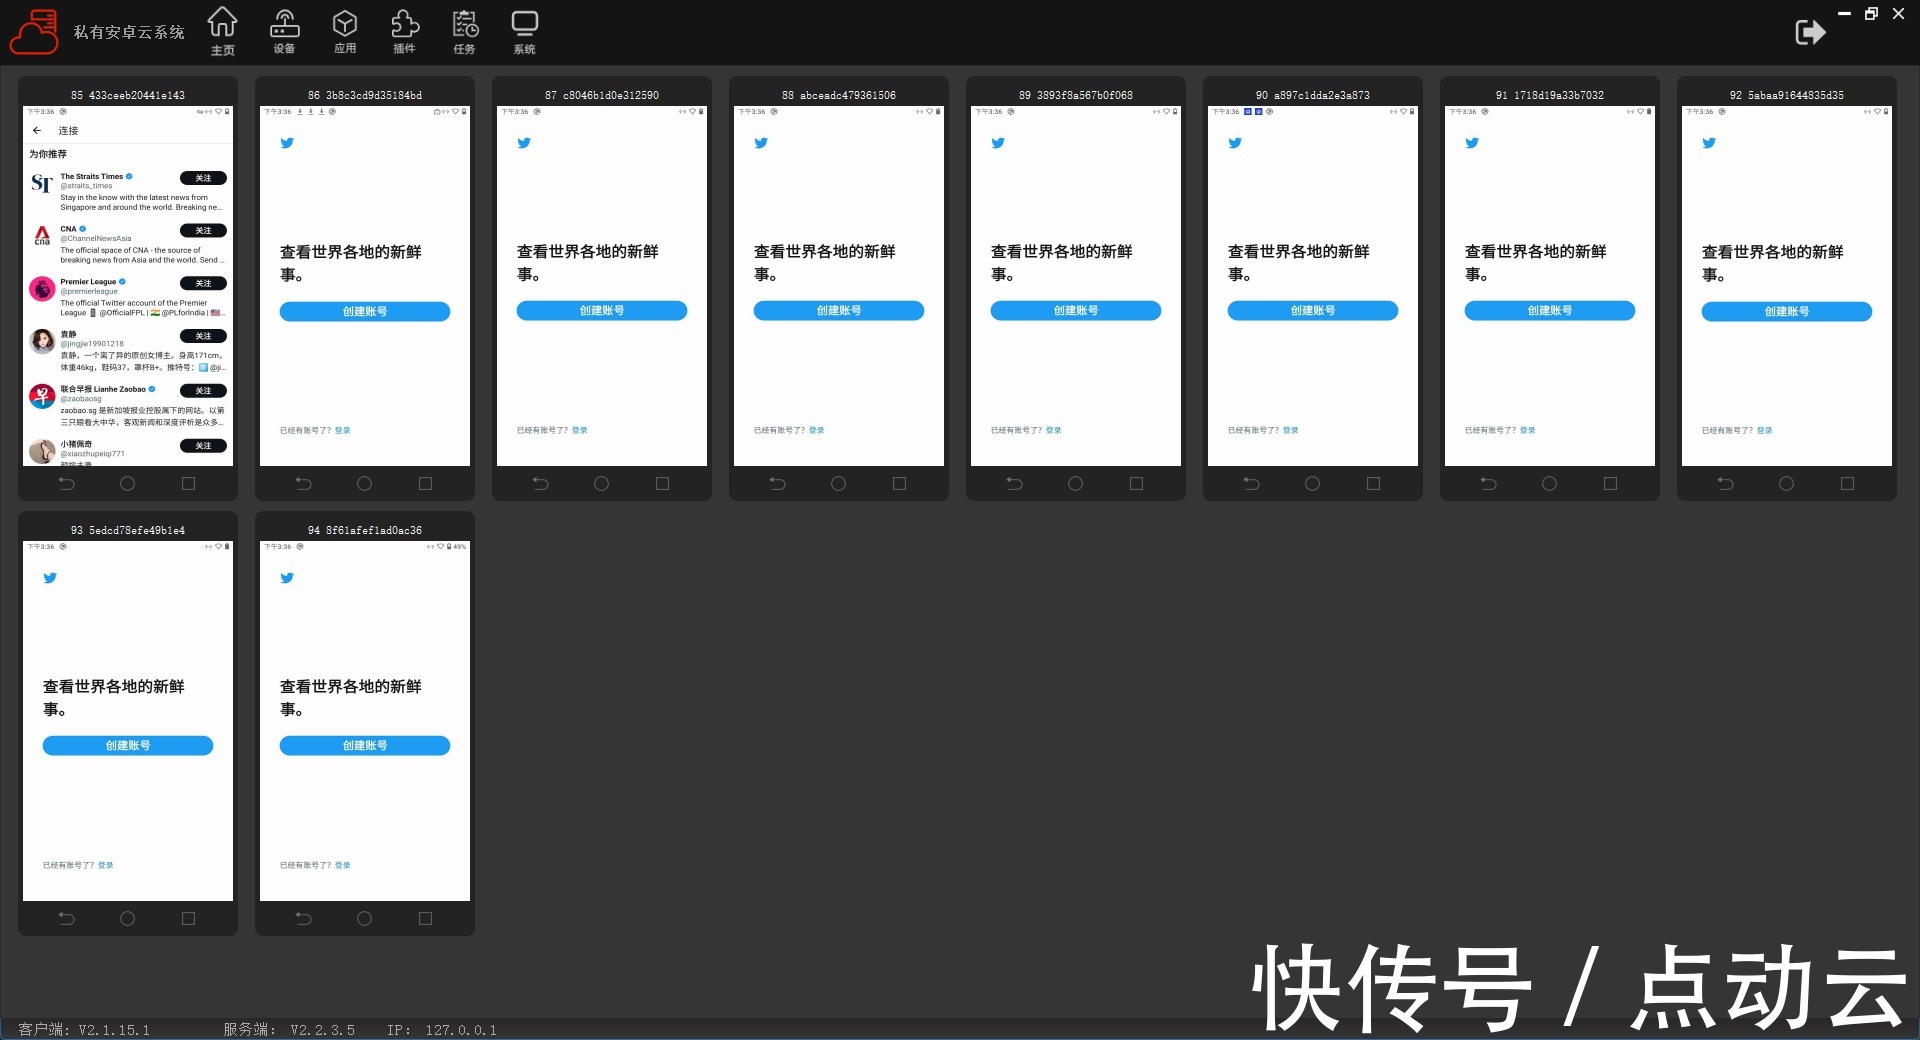Click 登录 link on device 93
This screenshot has height=1040, width=1920.
point(106,866)
